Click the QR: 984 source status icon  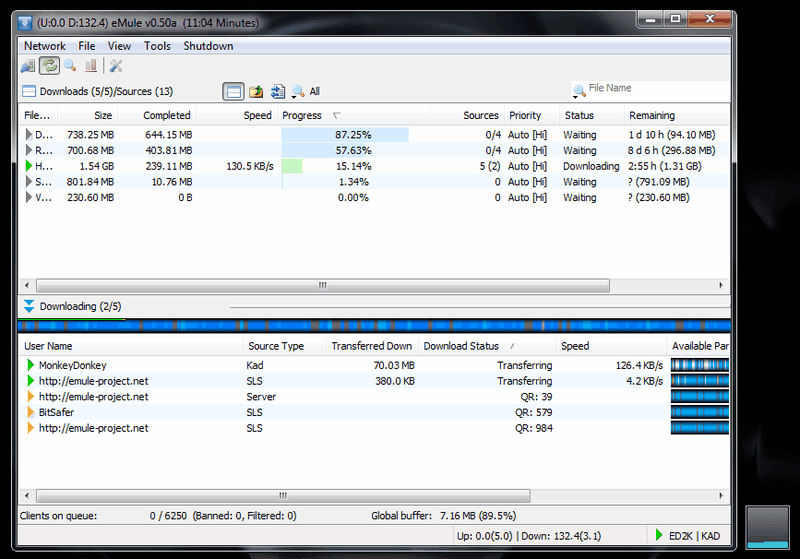point(31,428)
